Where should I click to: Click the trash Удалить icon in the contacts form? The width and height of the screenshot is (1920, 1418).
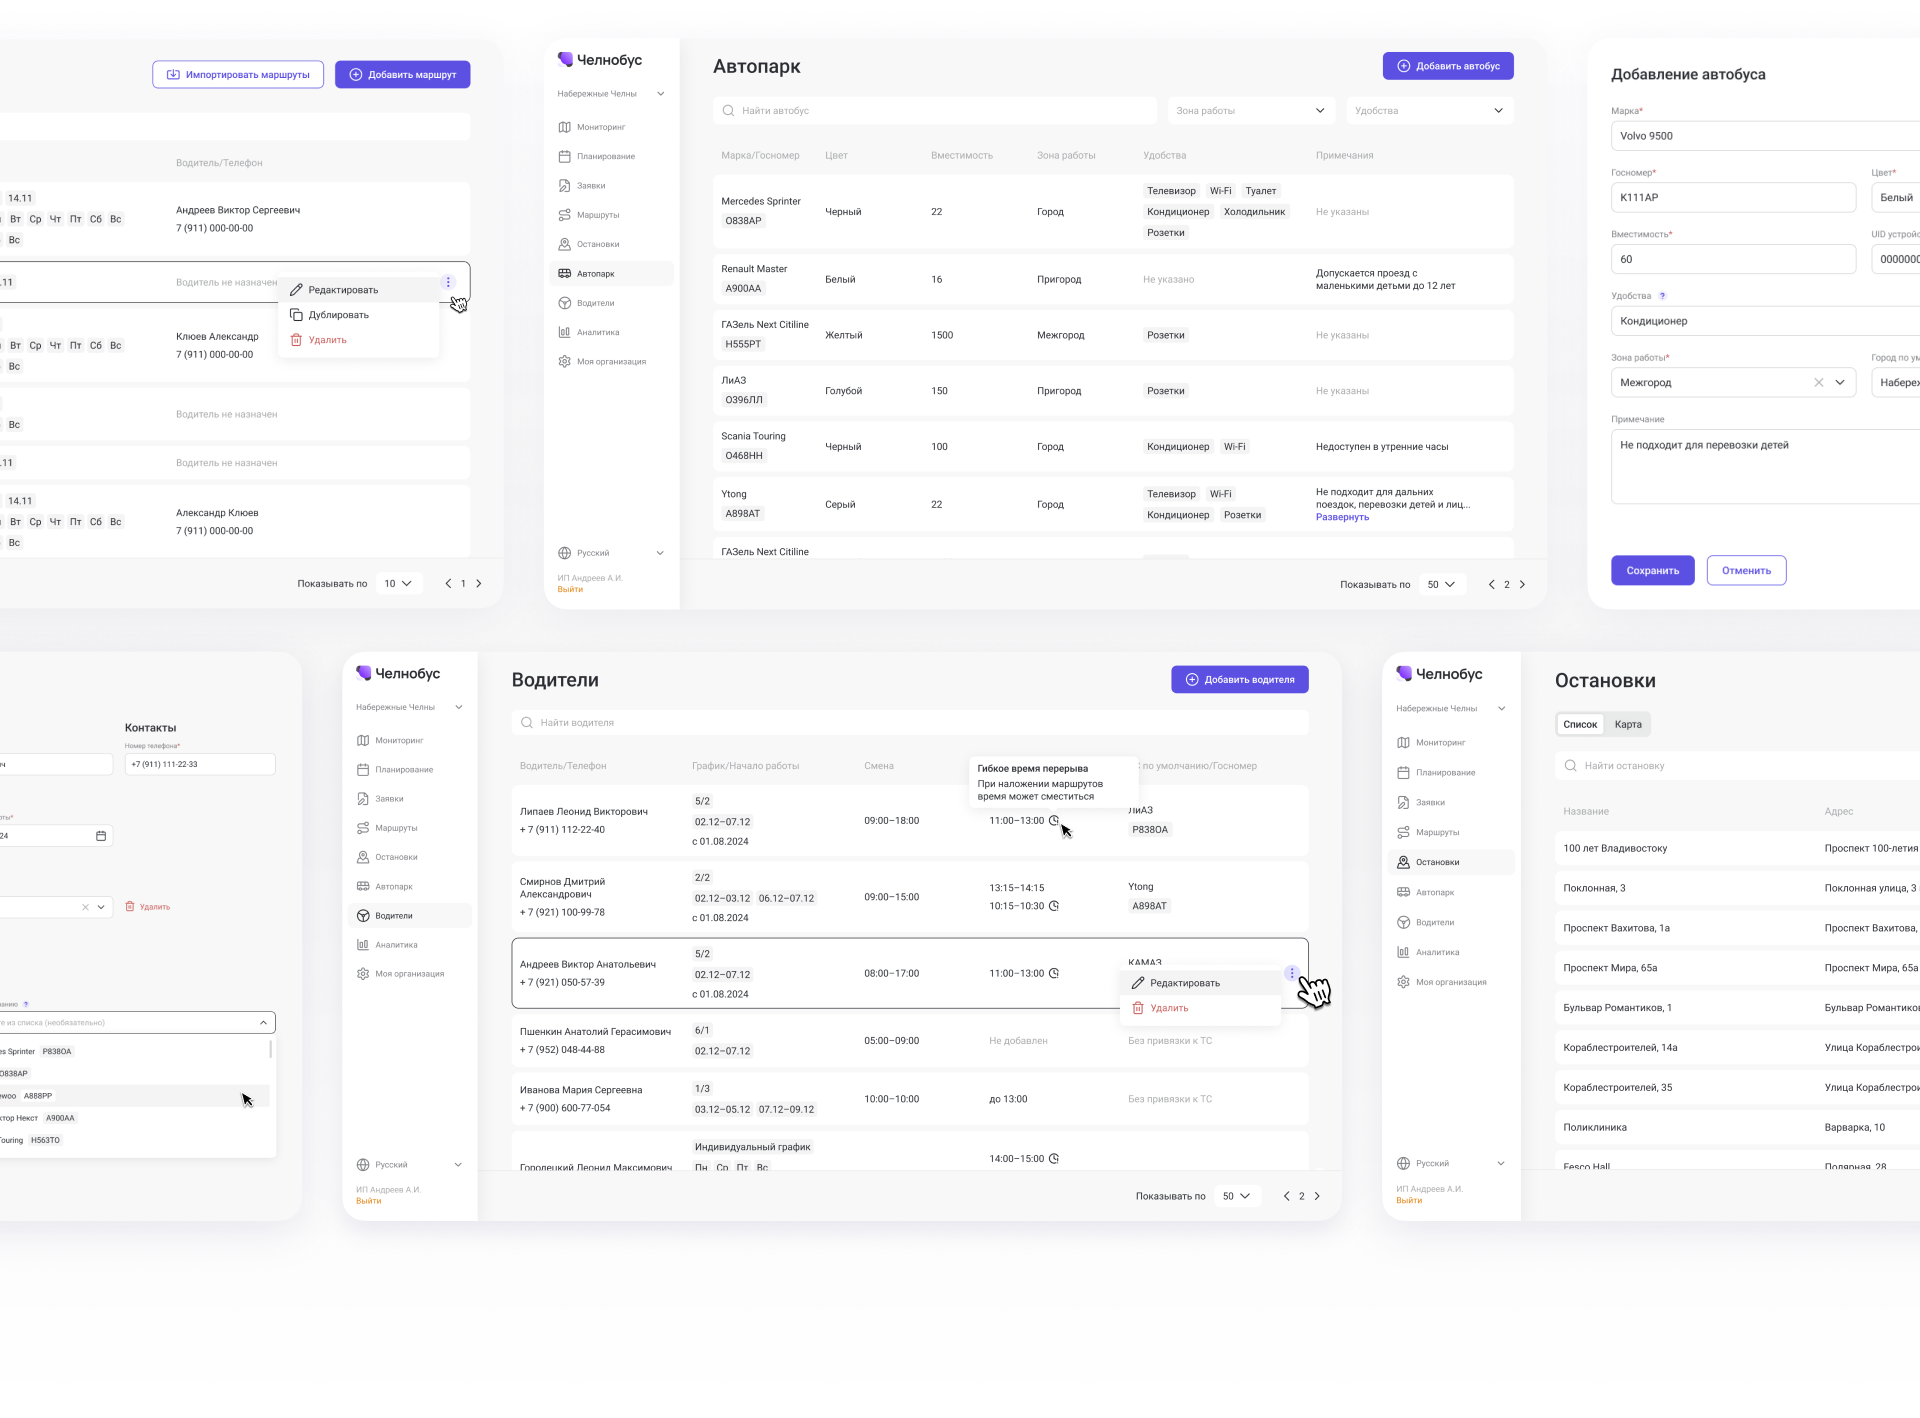pos(130,907)
